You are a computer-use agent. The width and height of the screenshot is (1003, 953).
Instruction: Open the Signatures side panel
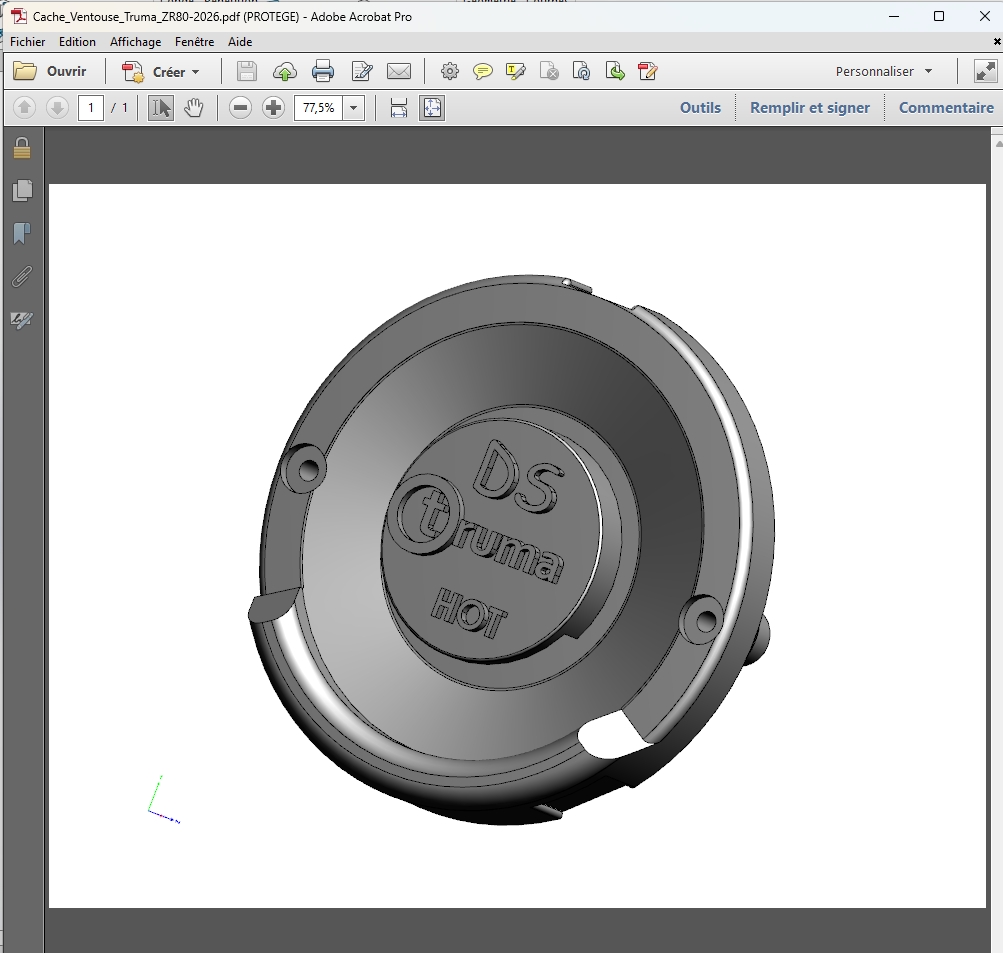point(21,320)
